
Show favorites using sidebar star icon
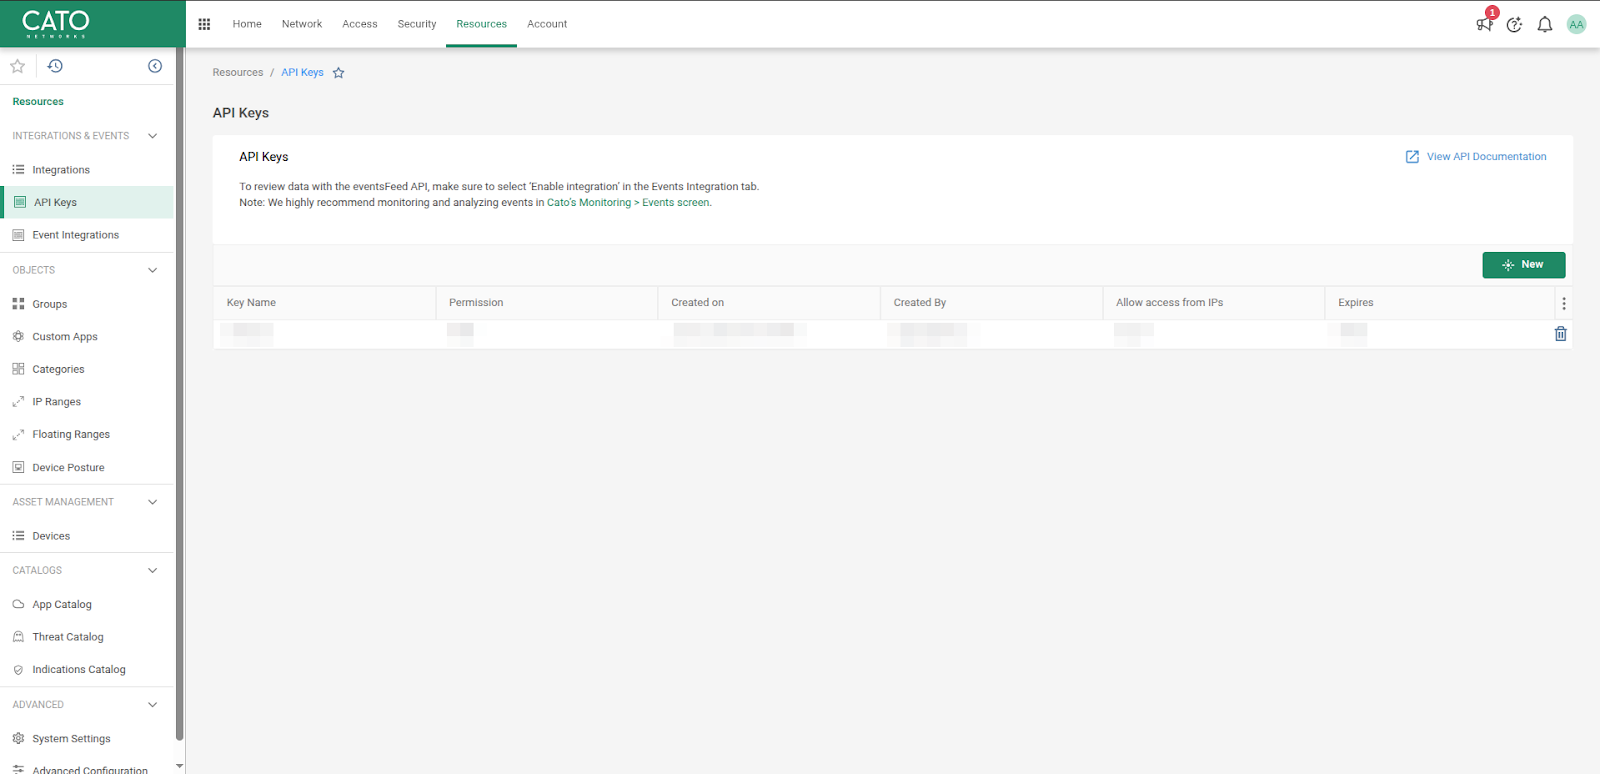pyautogui.click(x=17, y=66)
